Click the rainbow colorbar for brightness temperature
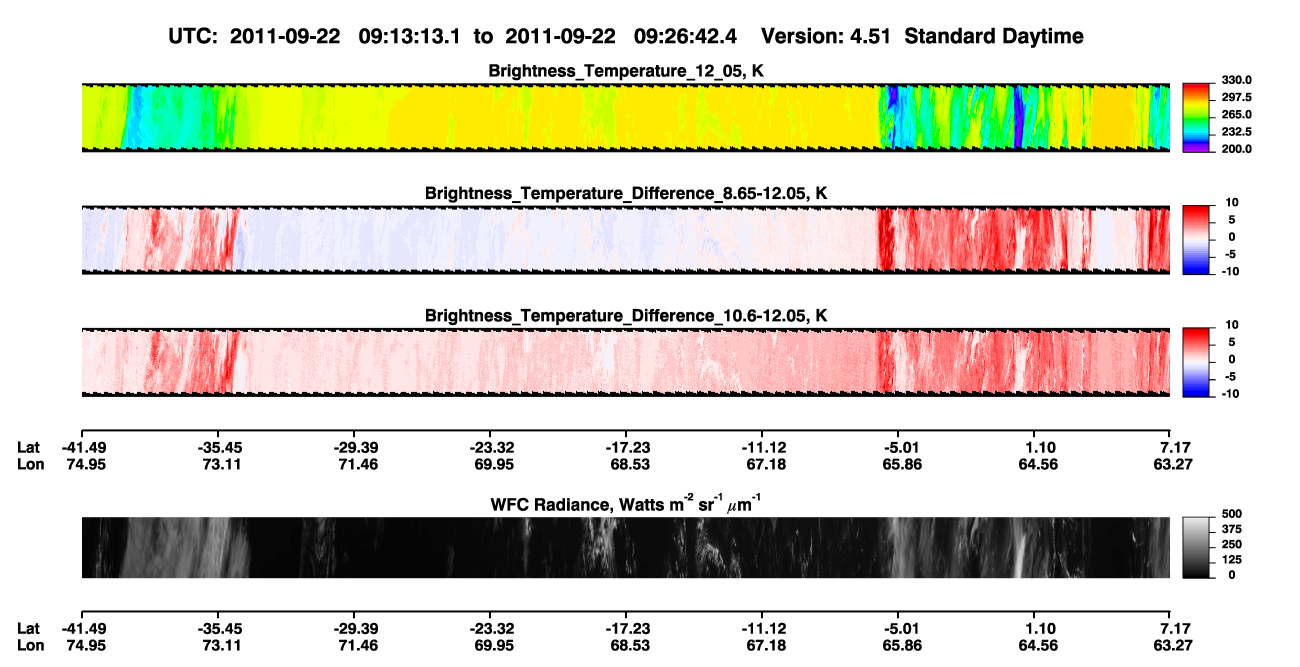This screenshot has width=1300, height=667. point(1197,117)
